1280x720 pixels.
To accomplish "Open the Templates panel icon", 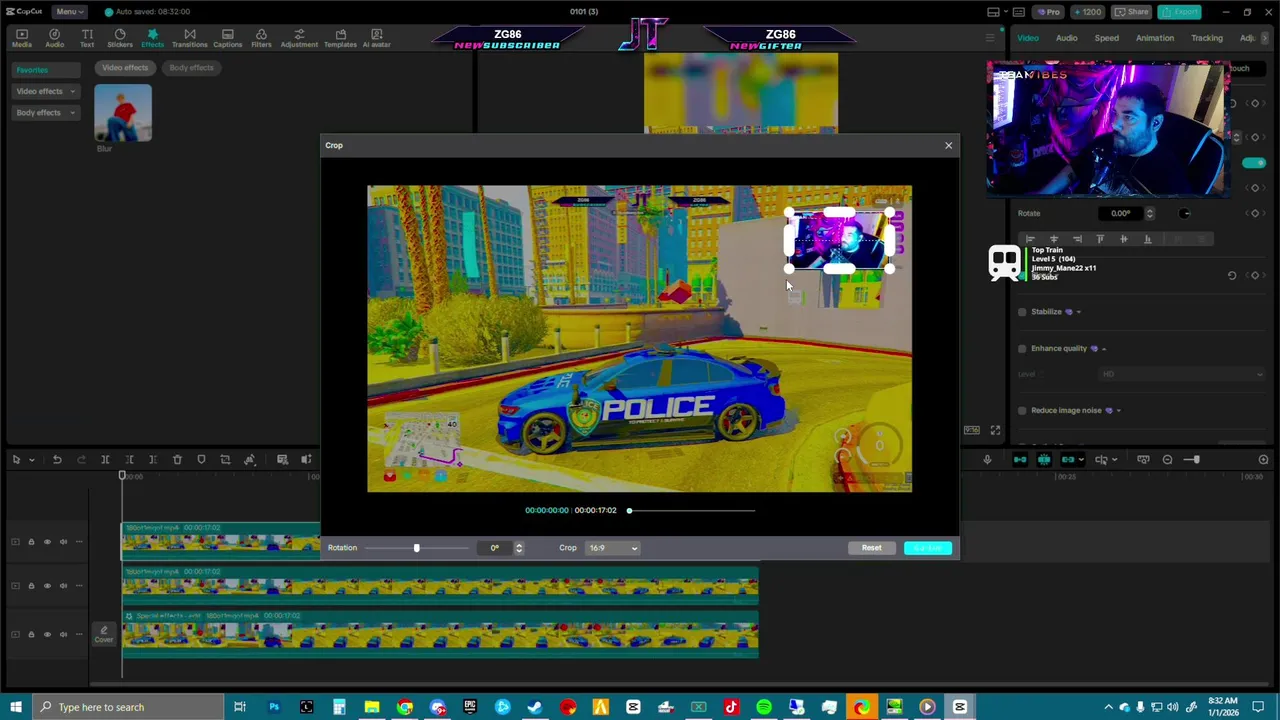I will (340, 38).
